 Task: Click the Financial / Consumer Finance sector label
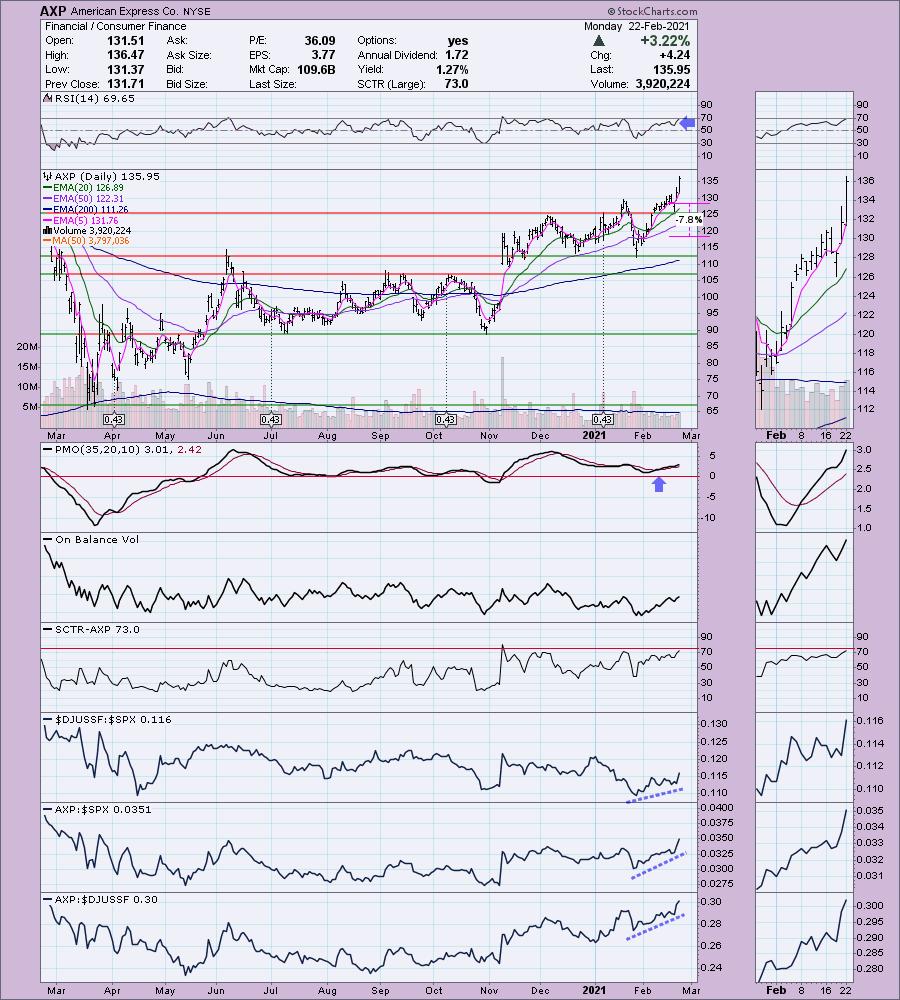(x=115, y=26)
